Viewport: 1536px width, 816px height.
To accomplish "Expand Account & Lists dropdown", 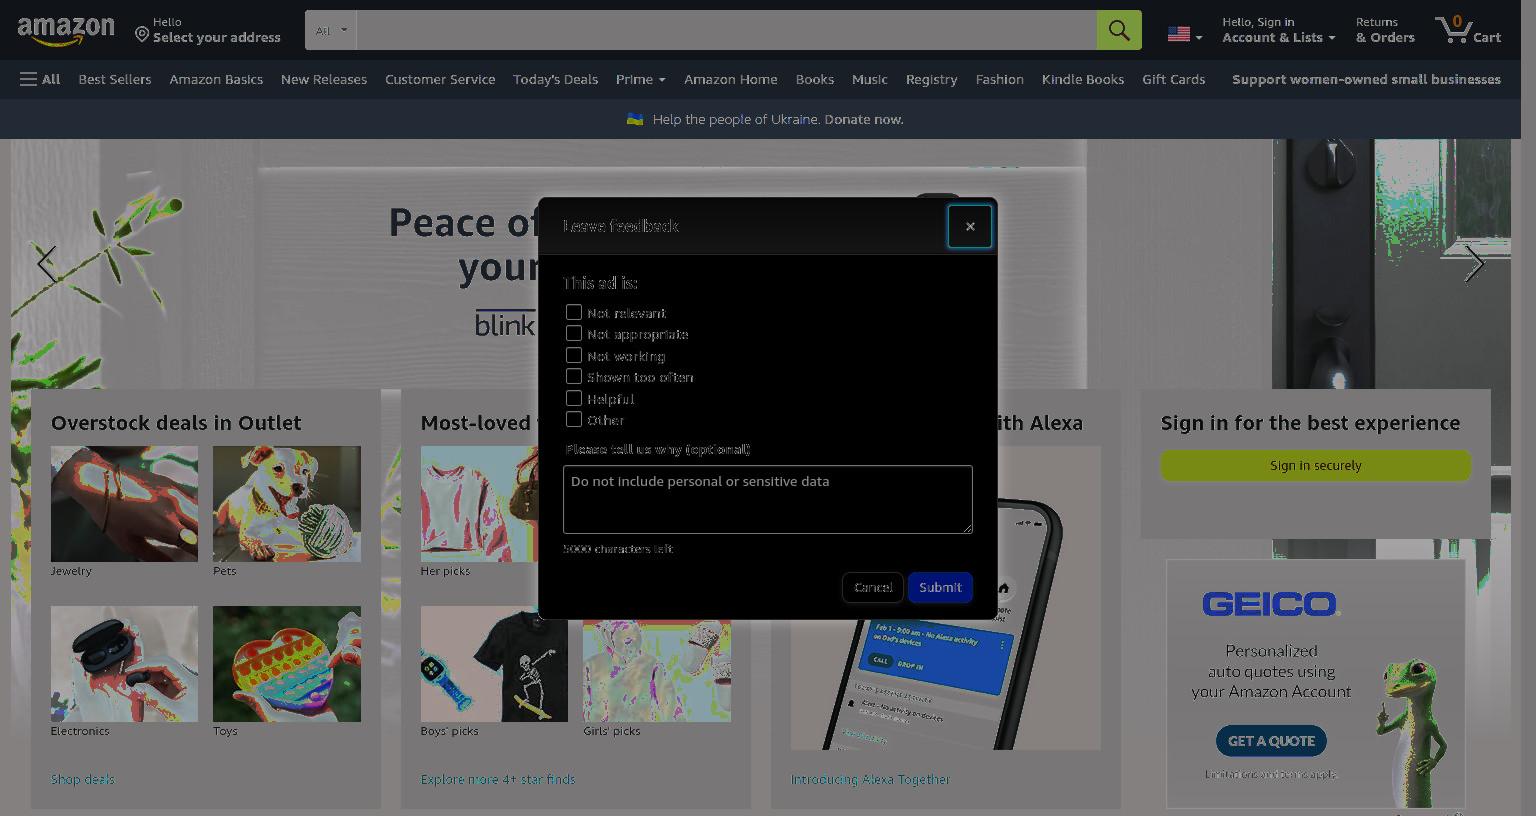I will [1278, 30].
